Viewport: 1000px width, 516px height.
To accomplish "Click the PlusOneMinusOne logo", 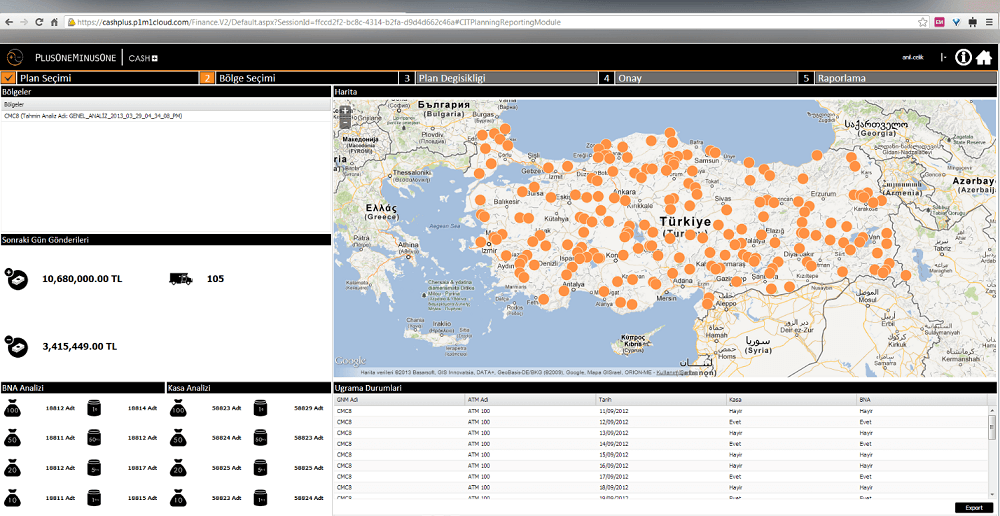I will (62, 58).
